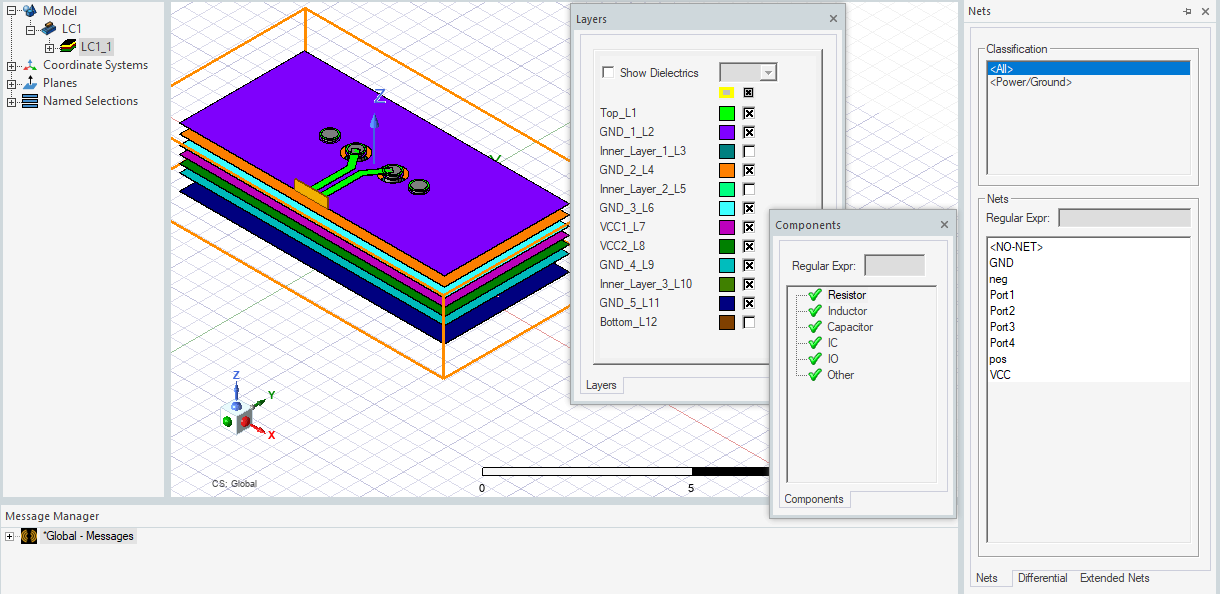Image resolution: width=1220 pixels, height=594 pixels.
Task: Switch to the Nets tab
Action: coord(987,578)
